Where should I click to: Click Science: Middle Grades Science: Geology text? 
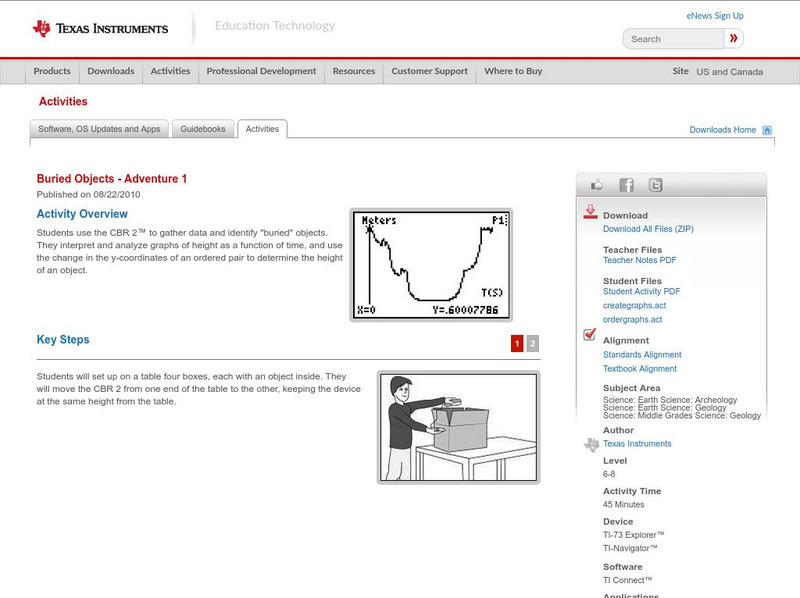pos(682,416)
